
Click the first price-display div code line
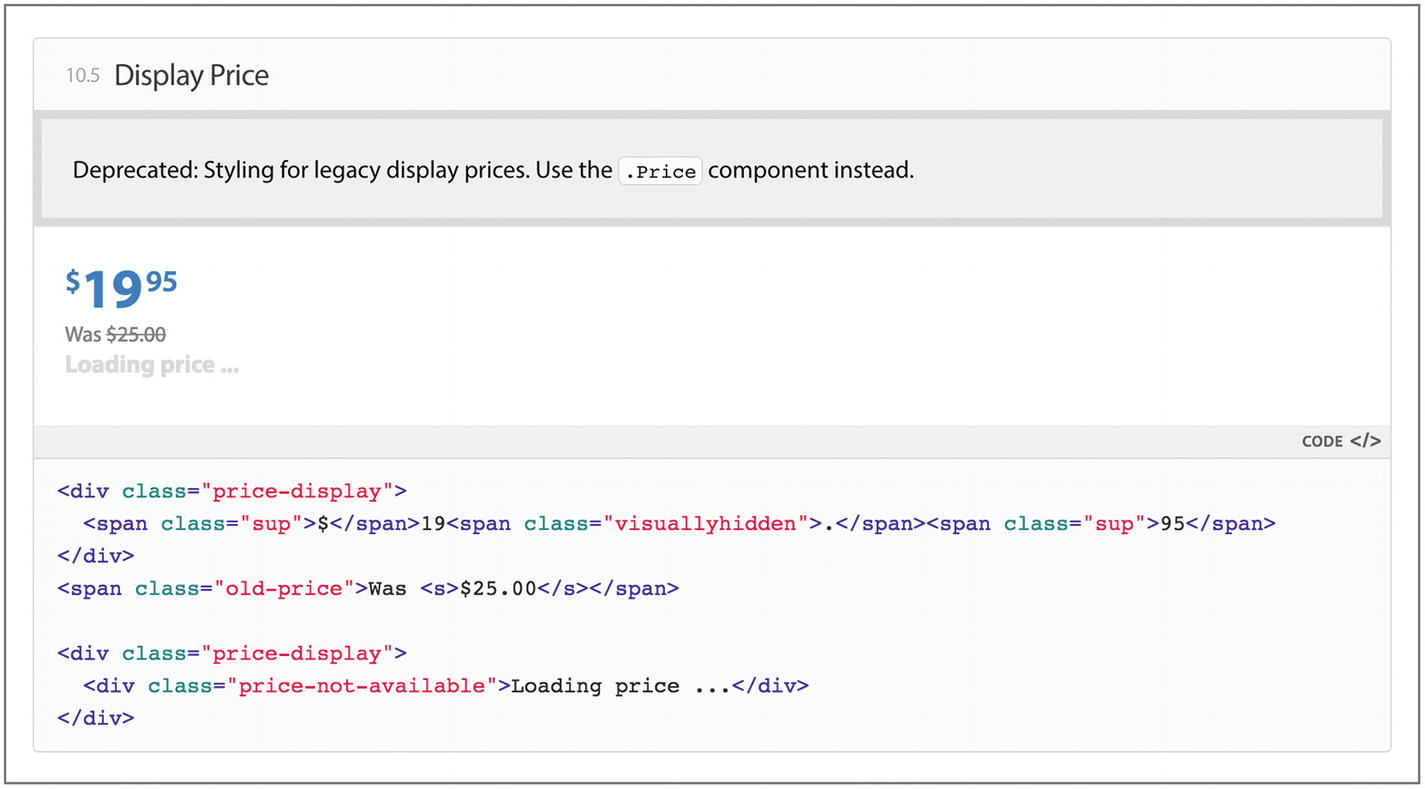coord(232,491)
